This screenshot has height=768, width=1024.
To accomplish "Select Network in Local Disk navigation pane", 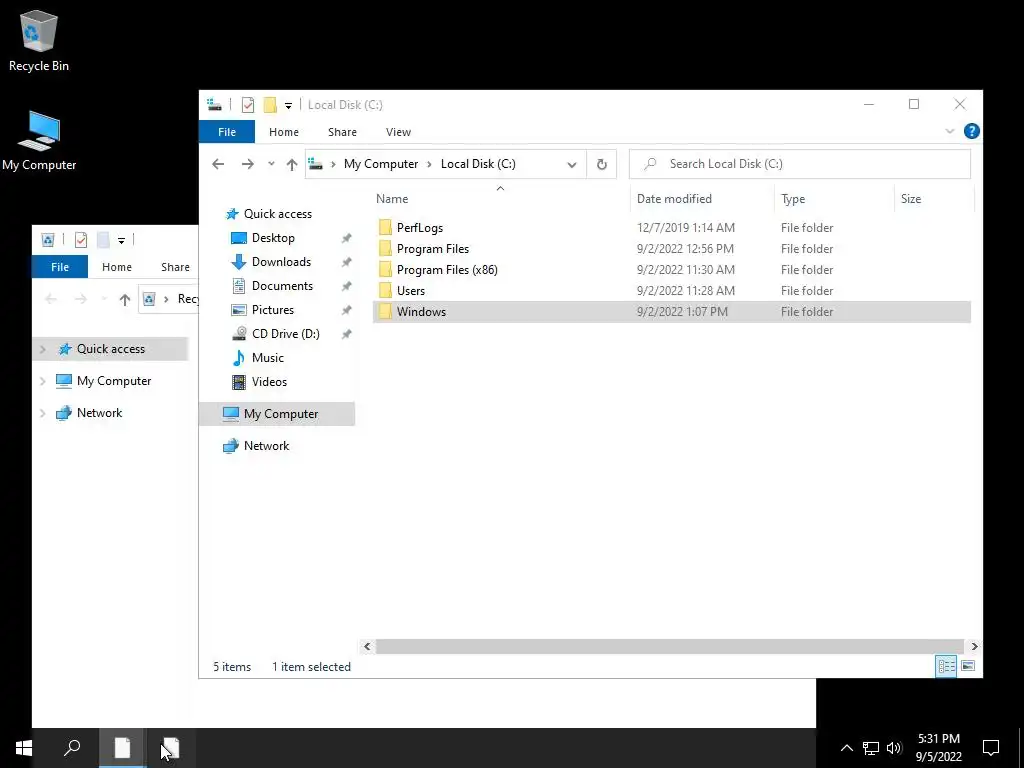I will tap(266, 445).
